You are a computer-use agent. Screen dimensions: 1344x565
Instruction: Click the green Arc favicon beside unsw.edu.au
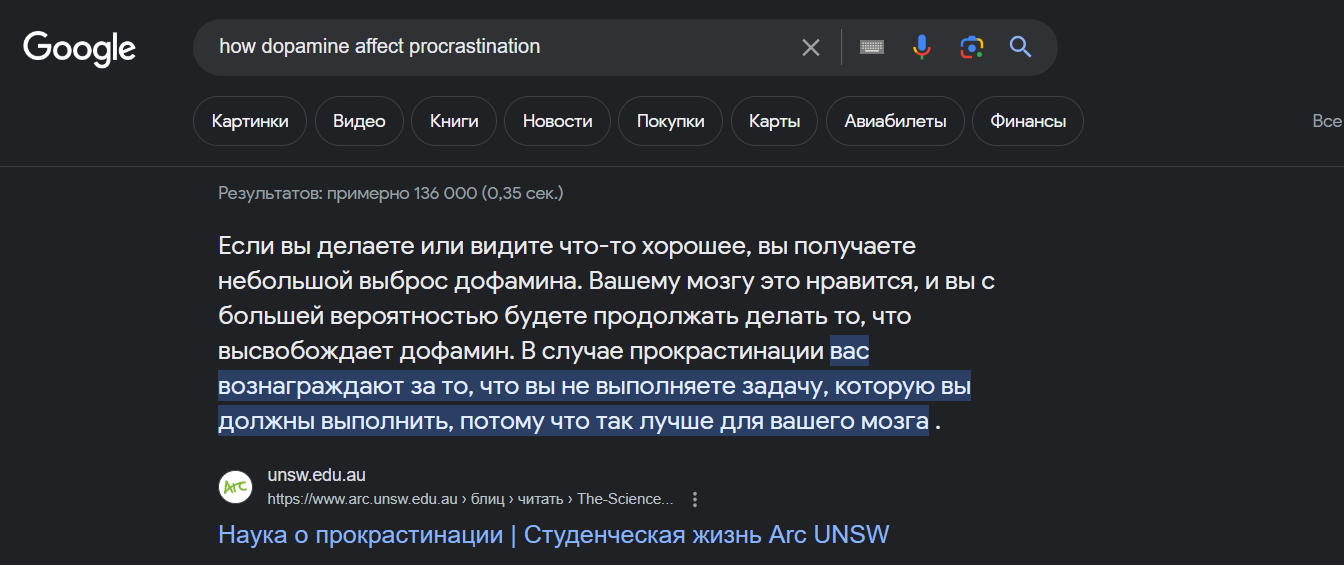235,487
